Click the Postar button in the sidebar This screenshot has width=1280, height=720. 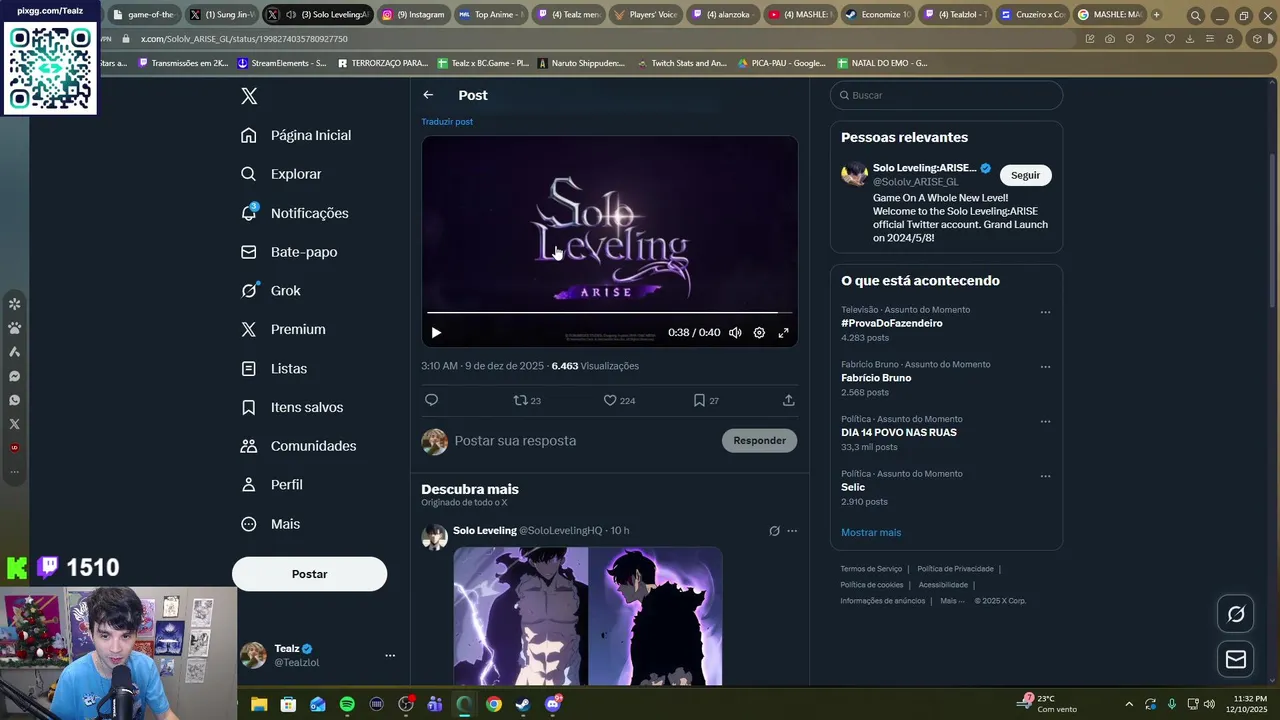309,574
